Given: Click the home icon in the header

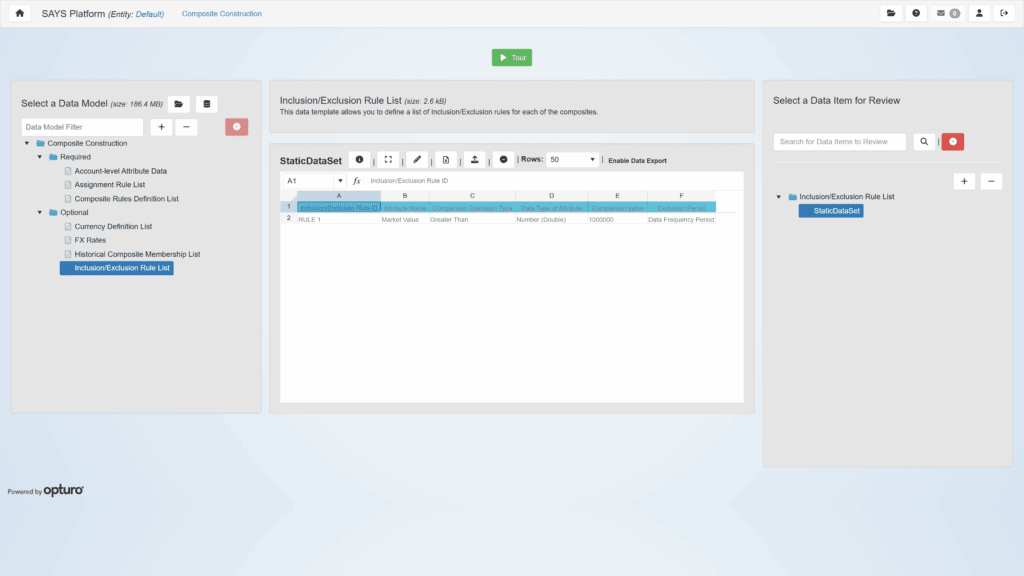Looking at the screenshot, I should pyautogui.click(x=20, y=14).
